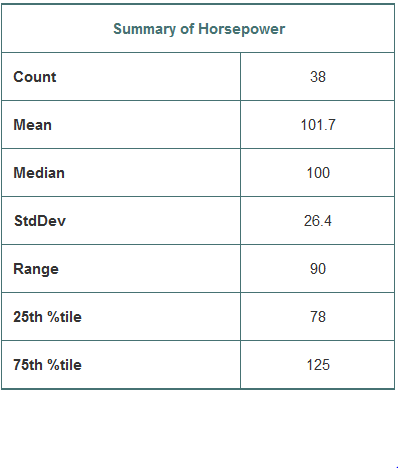Click the empty area beside Mean label
The image size is (398, 468).
(146, 125)
